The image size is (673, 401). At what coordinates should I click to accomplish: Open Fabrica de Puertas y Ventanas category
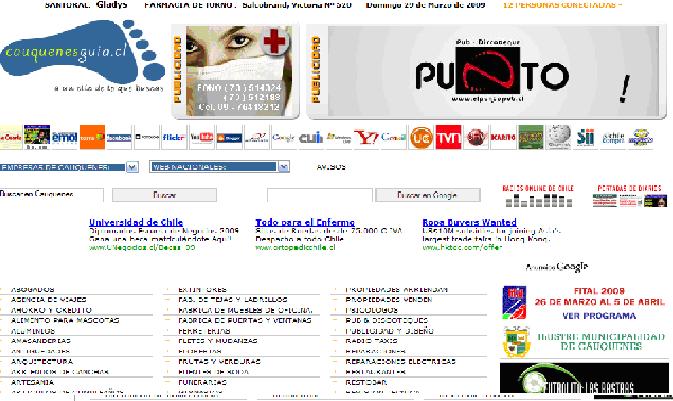click(x=245, y=320)
